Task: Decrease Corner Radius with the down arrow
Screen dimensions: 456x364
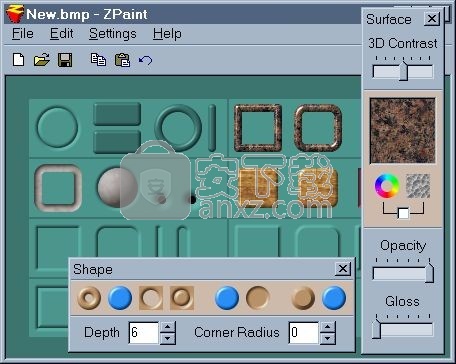Action: click(328, 338)
